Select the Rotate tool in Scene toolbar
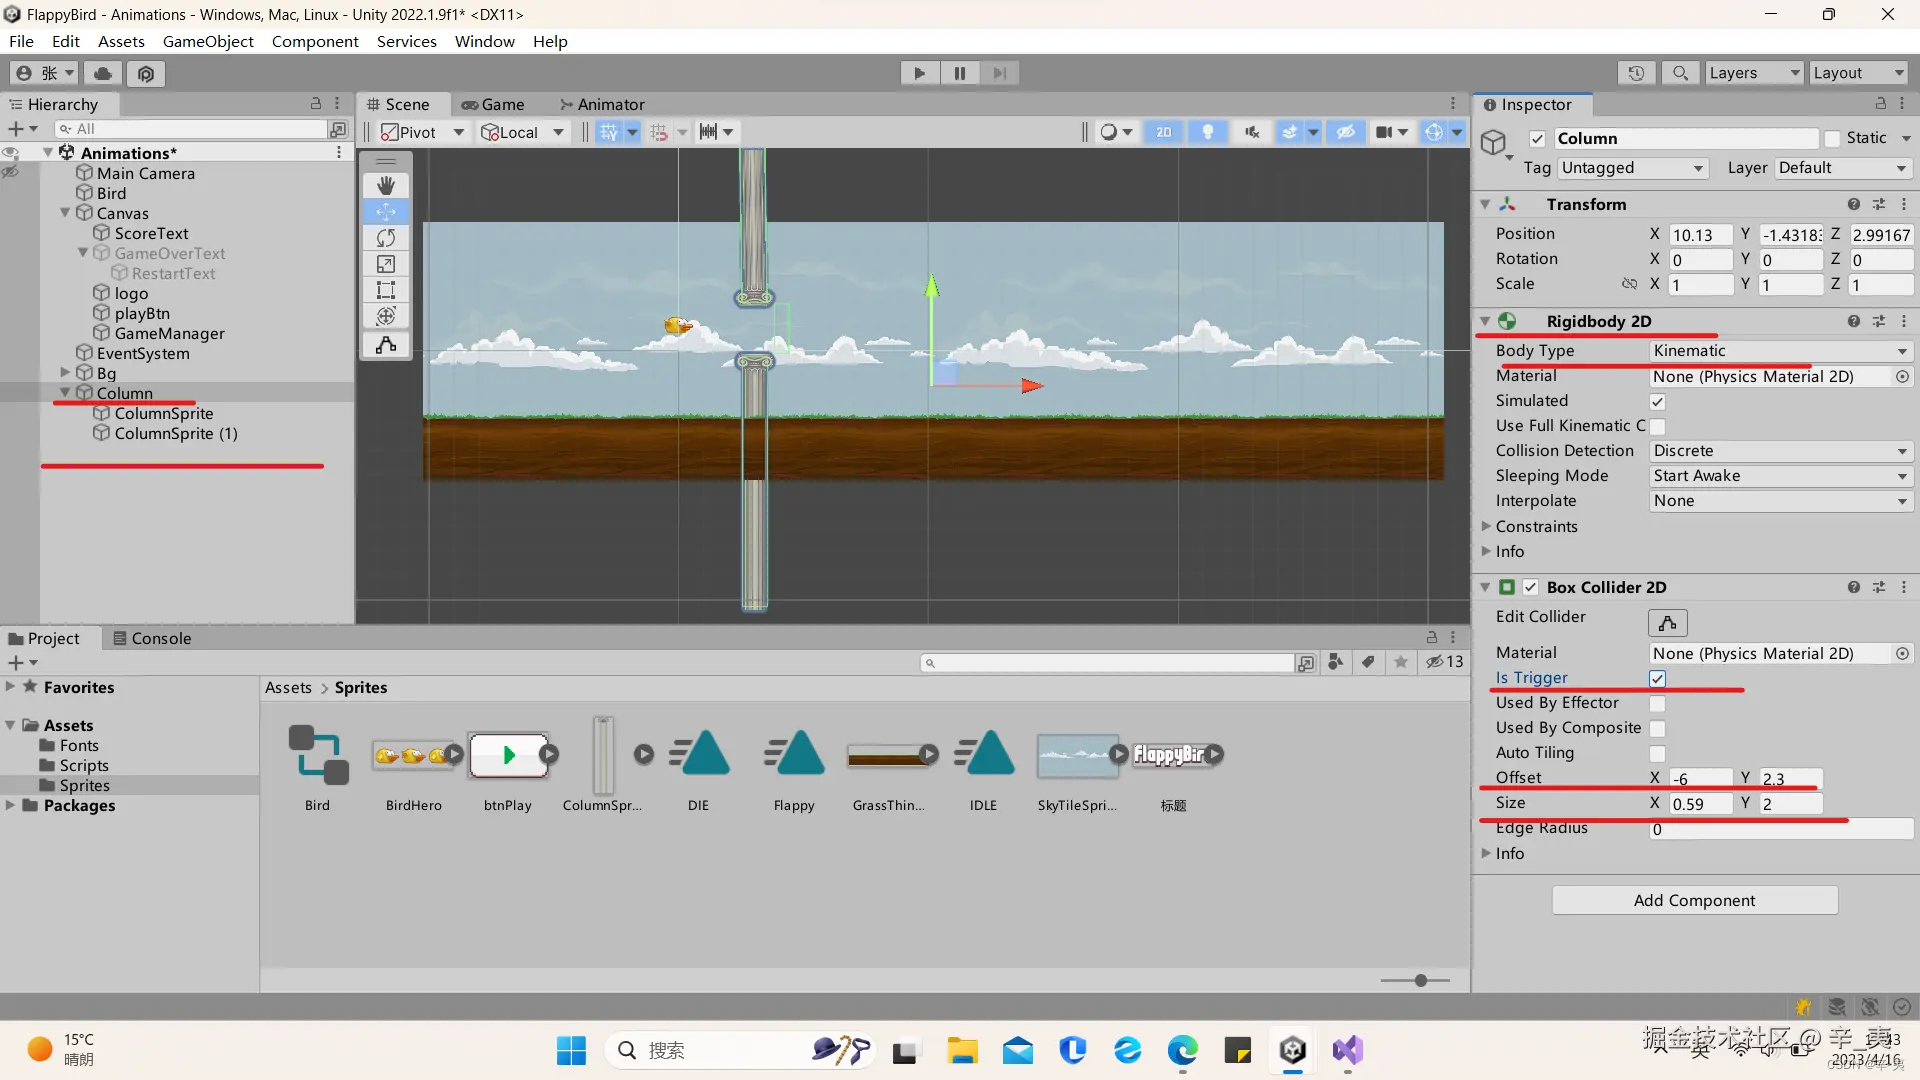The image size is (1920, 1080). [x=386, y=238]
